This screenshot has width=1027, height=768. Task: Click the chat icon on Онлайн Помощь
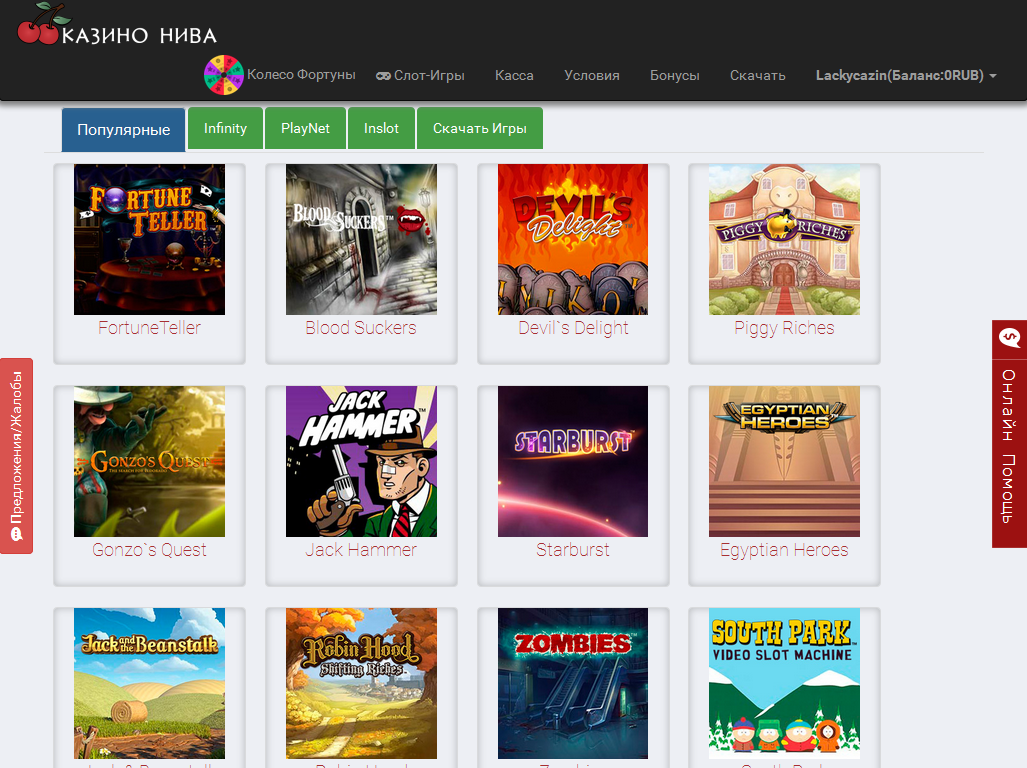click(x=1009, y=339)
